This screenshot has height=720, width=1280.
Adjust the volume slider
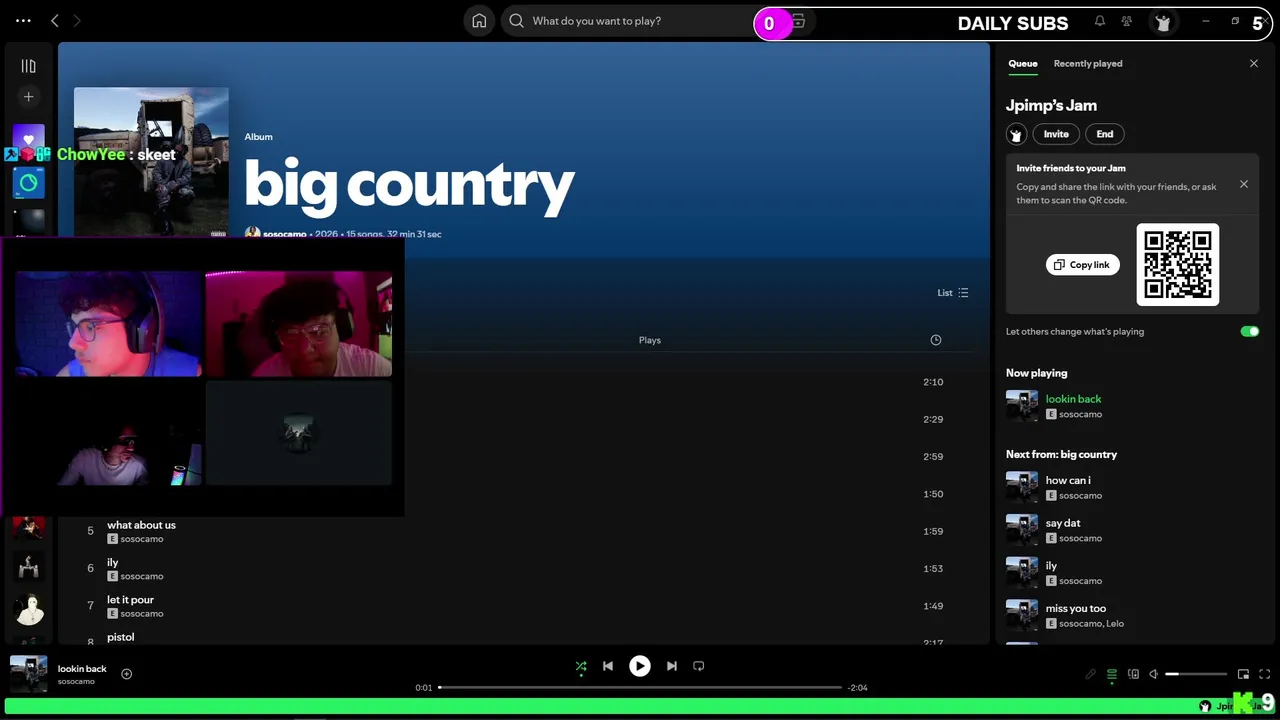(x=1196, y=675)
